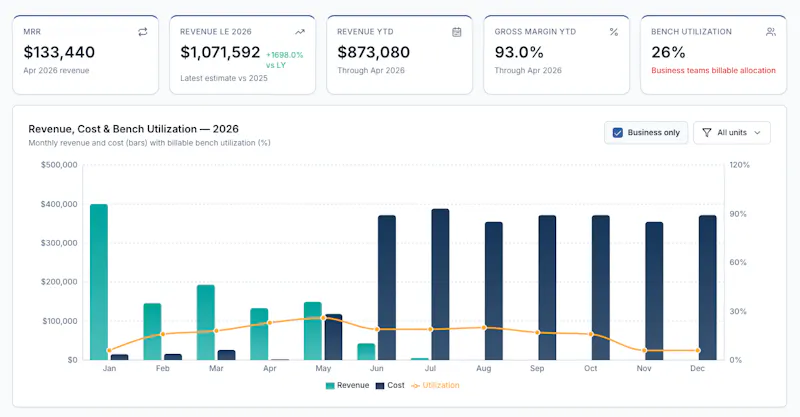Click the percent icon on Gross Margin YTD card
The height and width of the screenshot is (417, 800).
614,32
